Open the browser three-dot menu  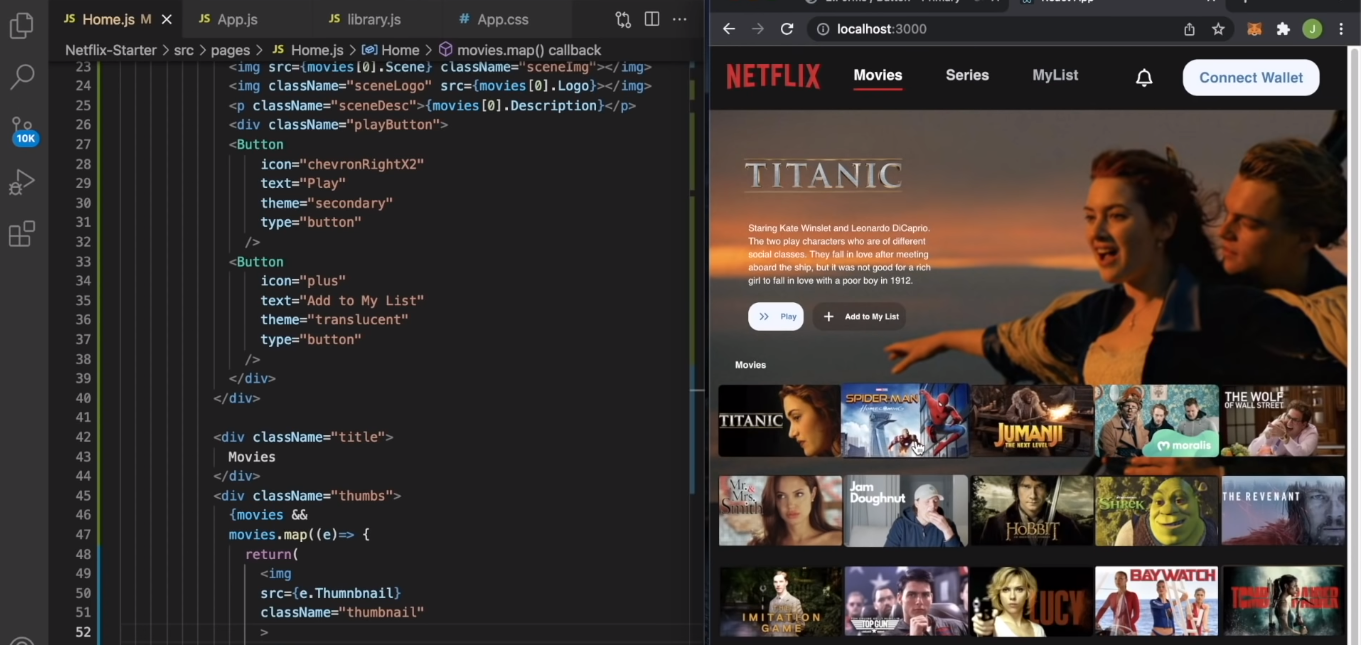[x=1341, y=29]
